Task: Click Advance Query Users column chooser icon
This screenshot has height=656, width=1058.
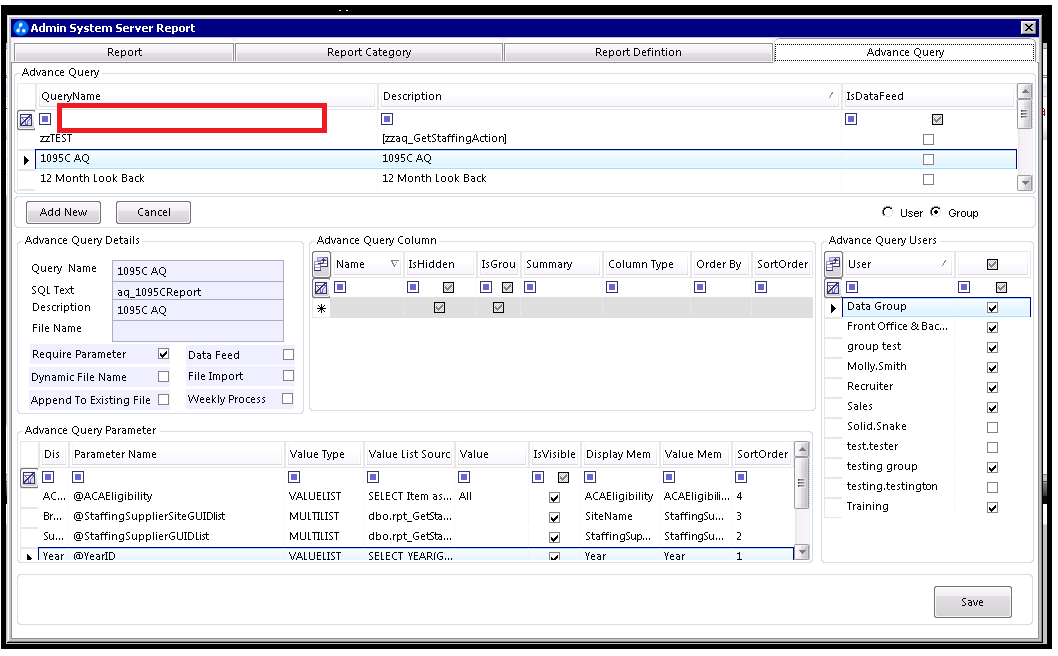Action: click(x=833, y=264)
